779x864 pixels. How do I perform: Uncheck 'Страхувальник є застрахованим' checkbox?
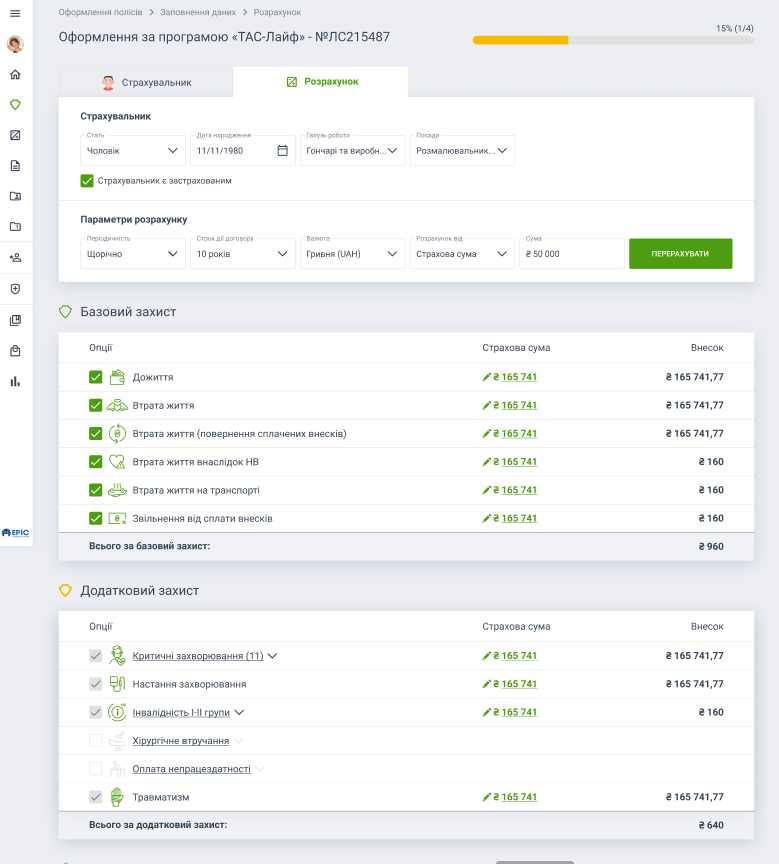click(x=87, y=181)
